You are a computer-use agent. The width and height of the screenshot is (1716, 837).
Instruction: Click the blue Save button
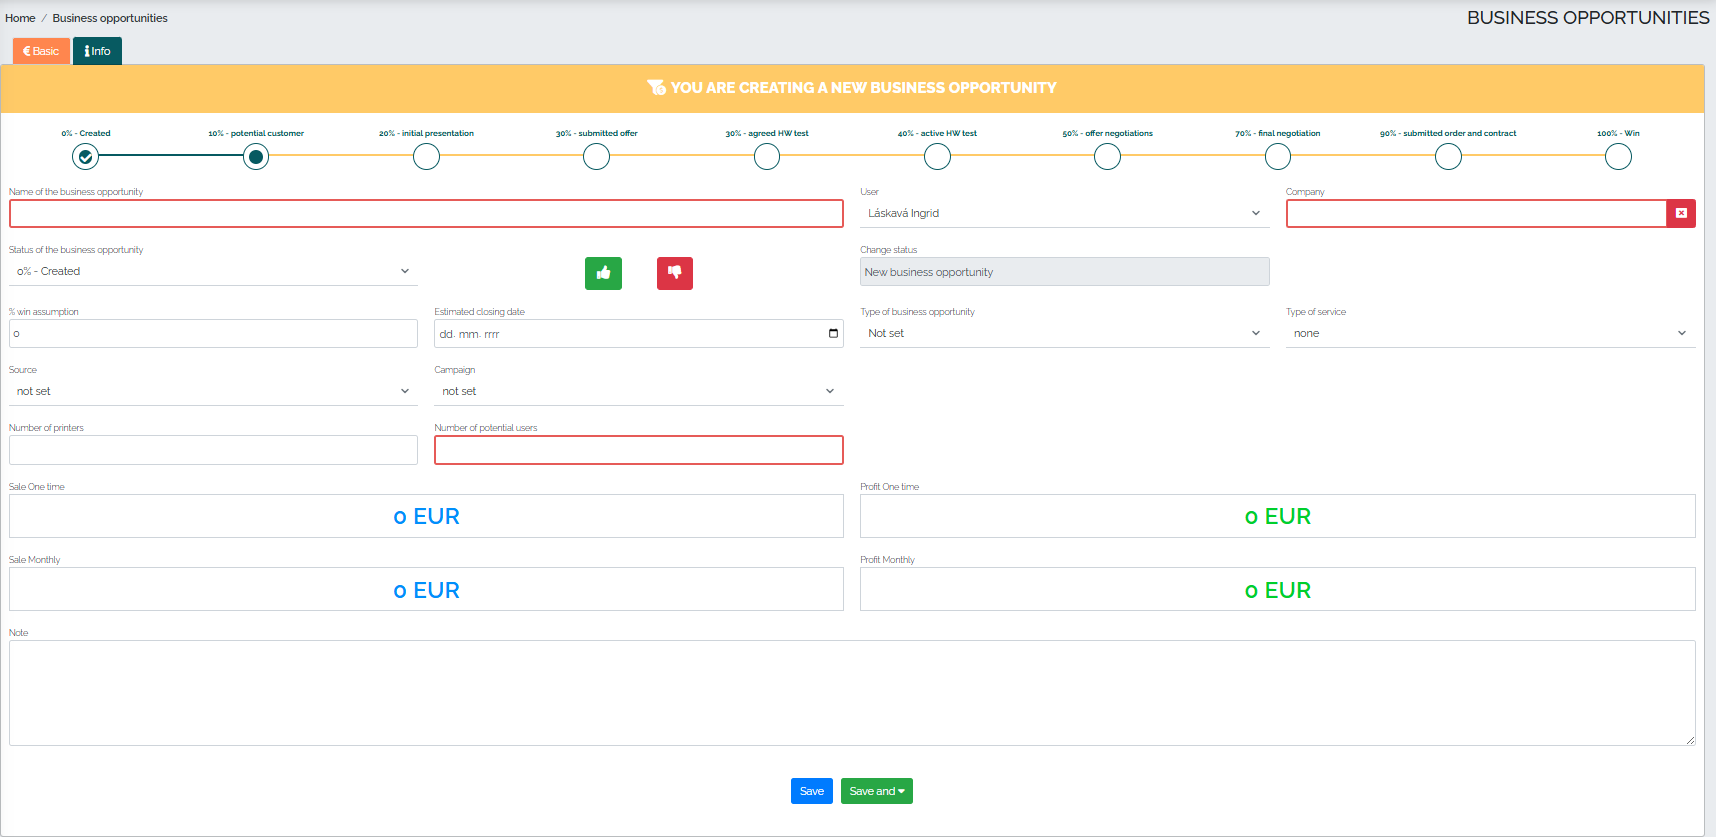tap(812, 791)
